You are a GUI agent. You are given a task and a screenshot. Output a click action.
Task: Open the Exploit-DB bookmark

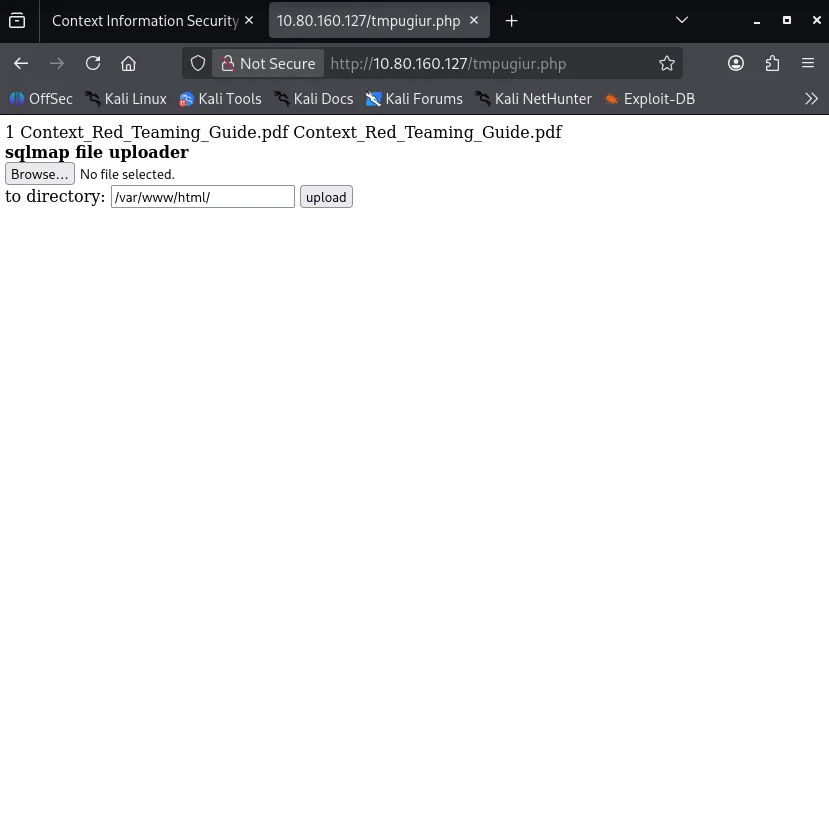tap(649, 99)
